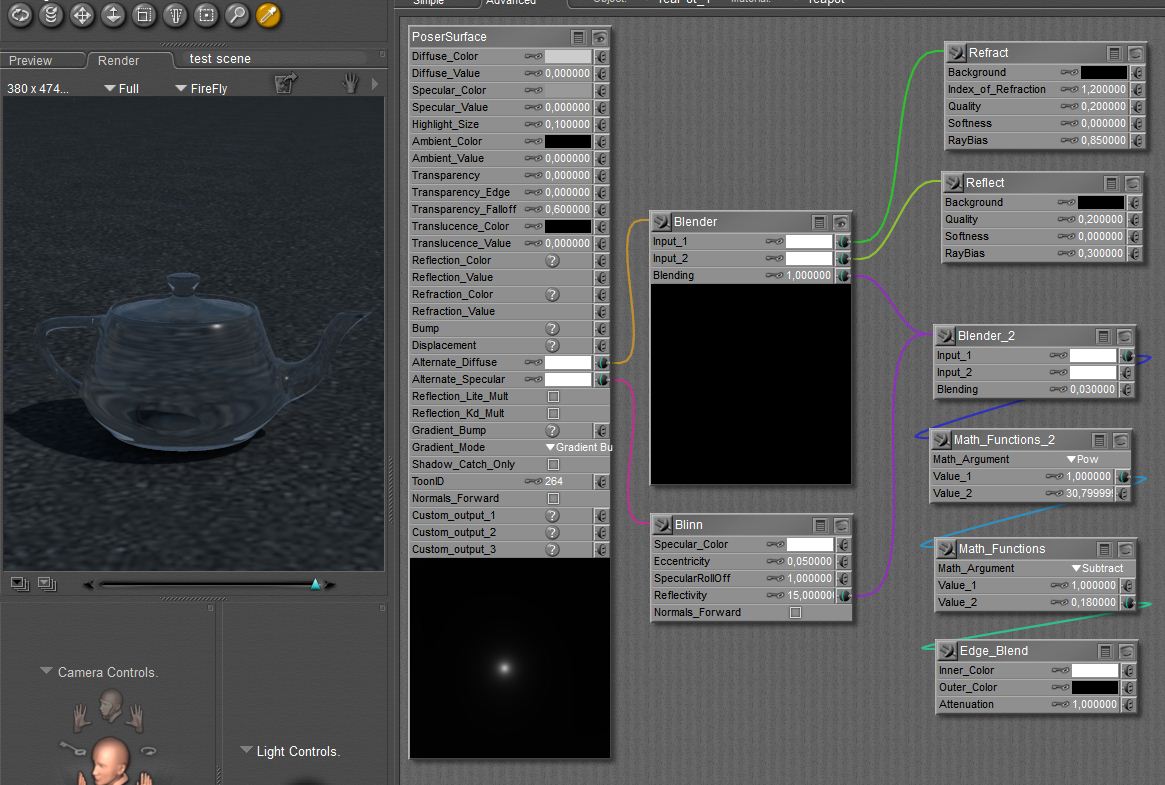Click the magnifier zoom tool
Viewport: 1165px width, 785px height.
pyautogui.click(x=237, y=14)
